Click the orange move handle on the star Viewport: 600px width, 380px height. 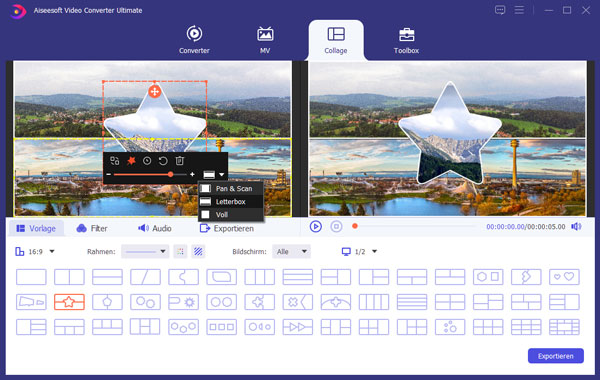pyautogui.click(x=155, y=91)
